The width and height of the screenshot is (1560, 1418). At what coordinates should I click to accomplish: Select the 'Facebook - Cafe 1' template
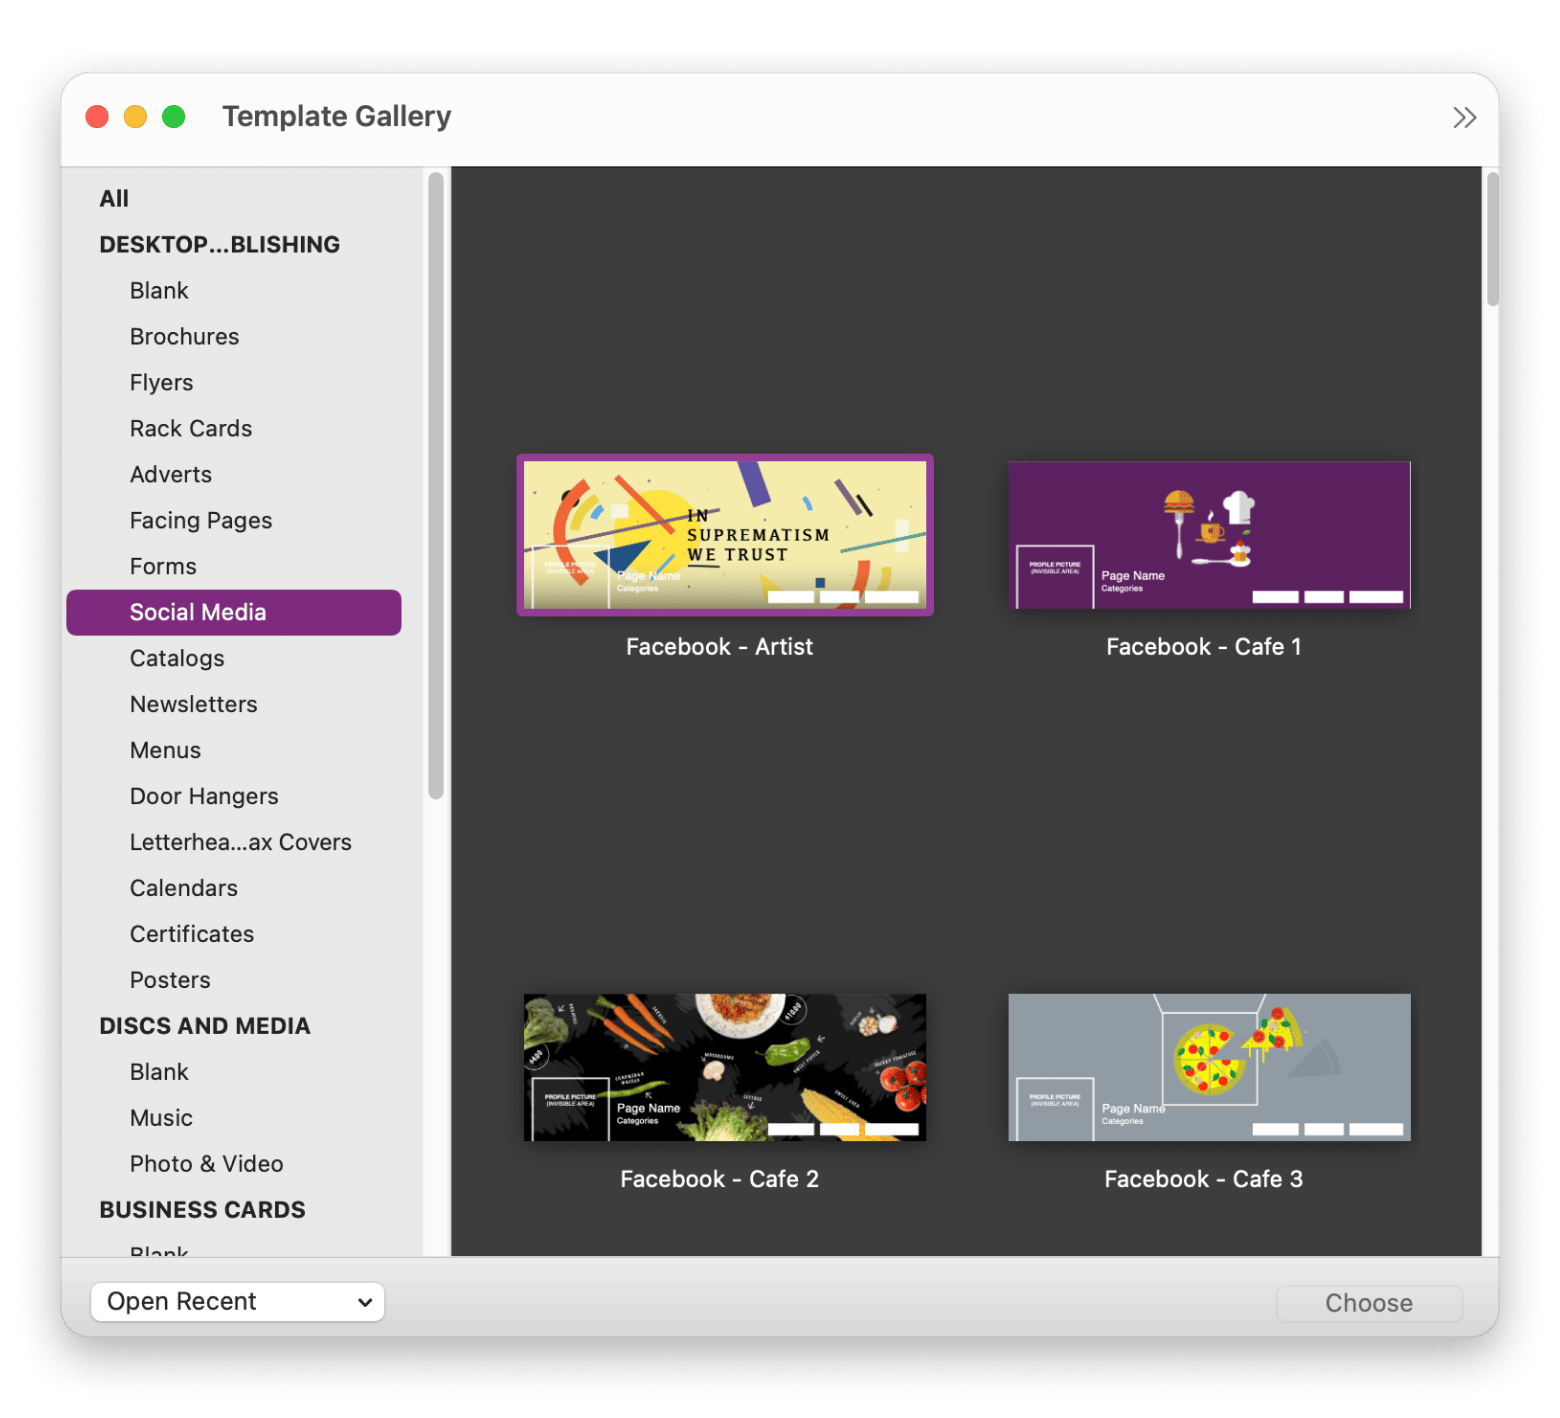point(1208,535)
